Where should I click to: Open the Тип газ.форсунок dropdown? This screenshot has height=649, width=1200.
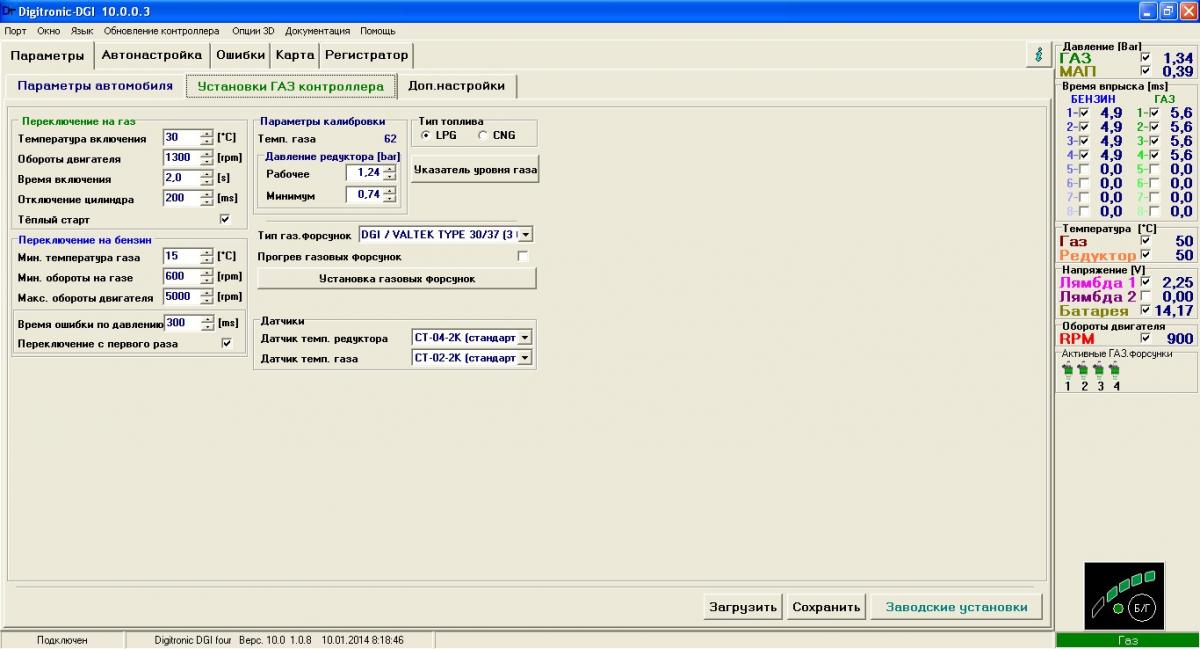click(525, 235)
